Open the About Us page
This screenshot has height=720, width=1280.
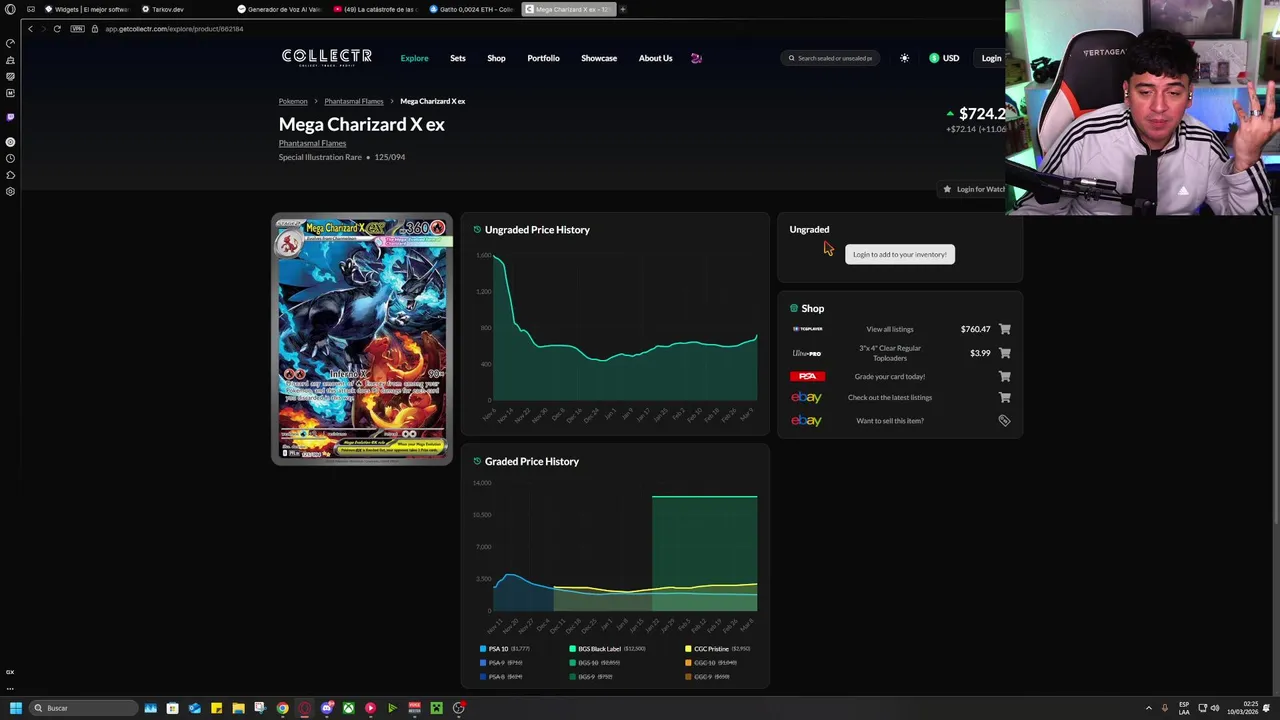[x=655, y=58]
